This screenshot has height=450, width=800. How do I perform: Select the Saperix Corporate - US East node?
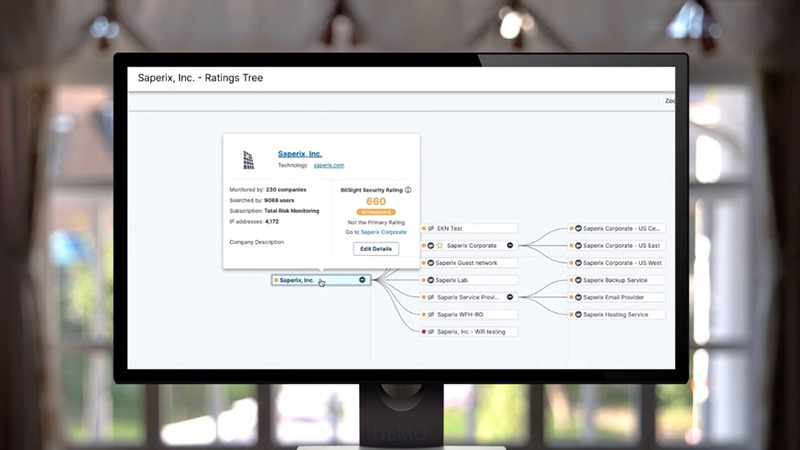pyautogui.click(x=620, y=245)
